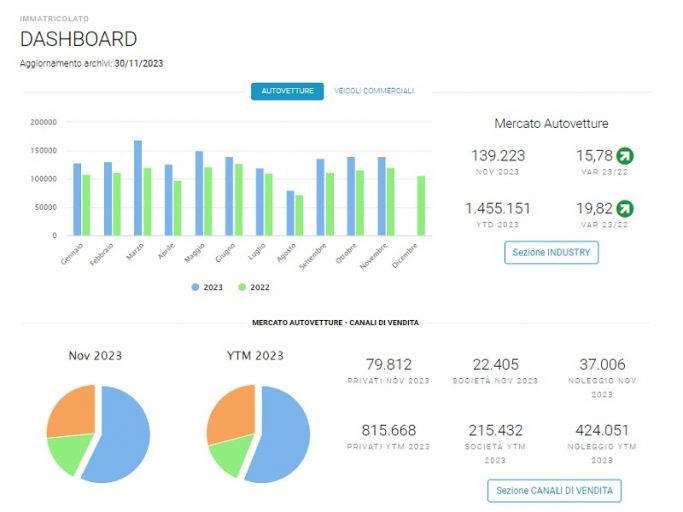Click the green up-arrow icon beside 19,82

[x=625, y=208]
